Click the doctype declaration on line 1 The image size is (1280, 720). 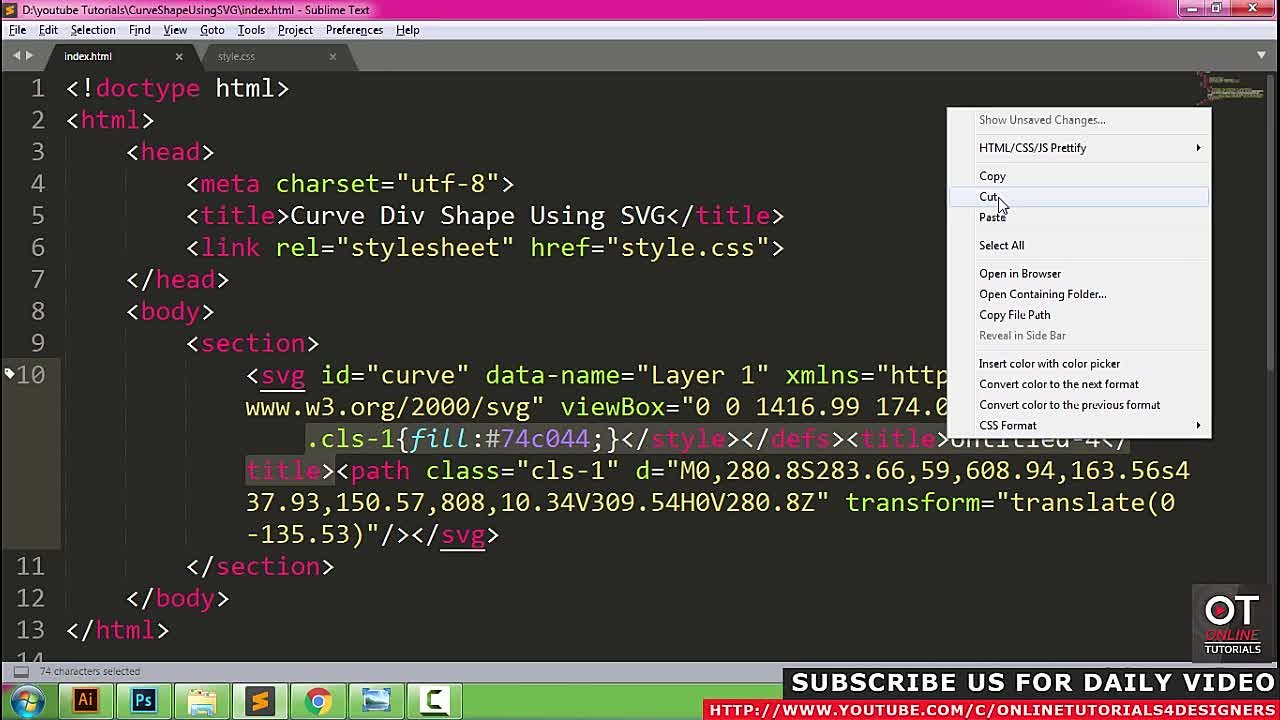(178, 89)
